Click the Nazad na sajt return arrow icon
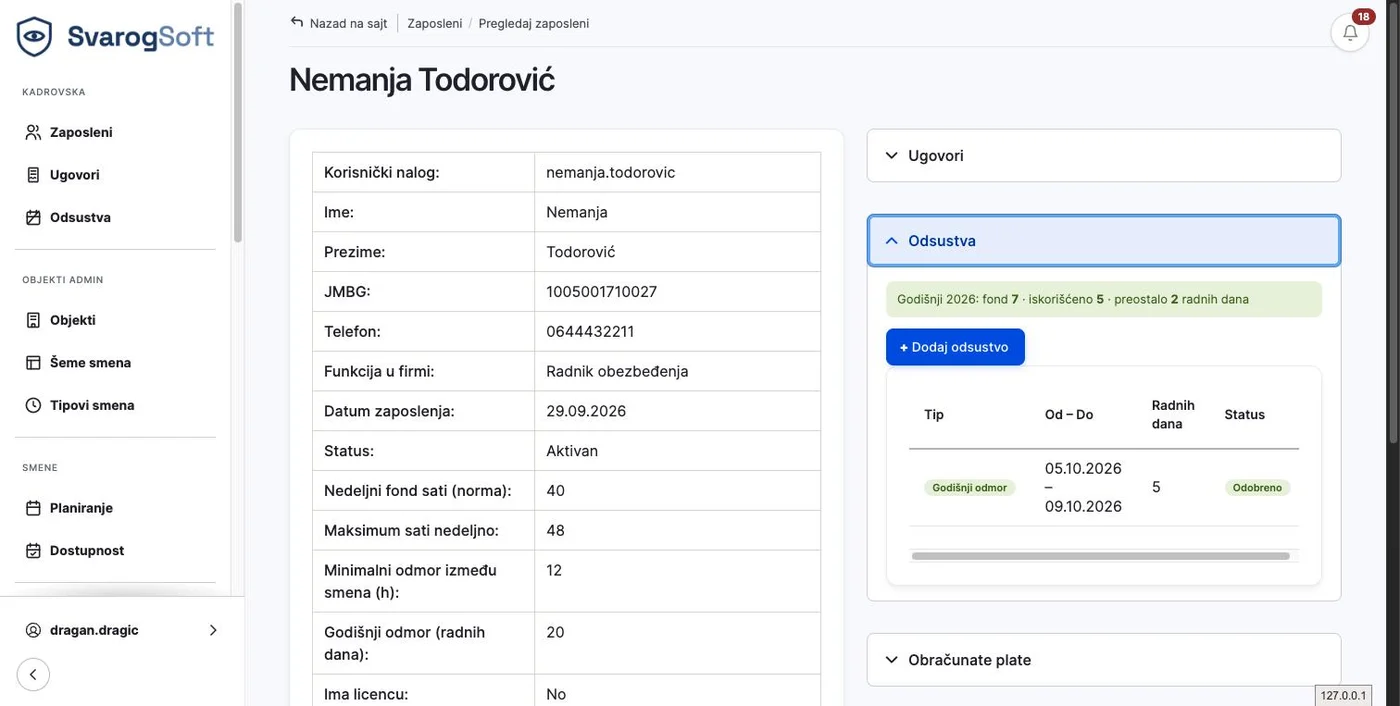 297,22
